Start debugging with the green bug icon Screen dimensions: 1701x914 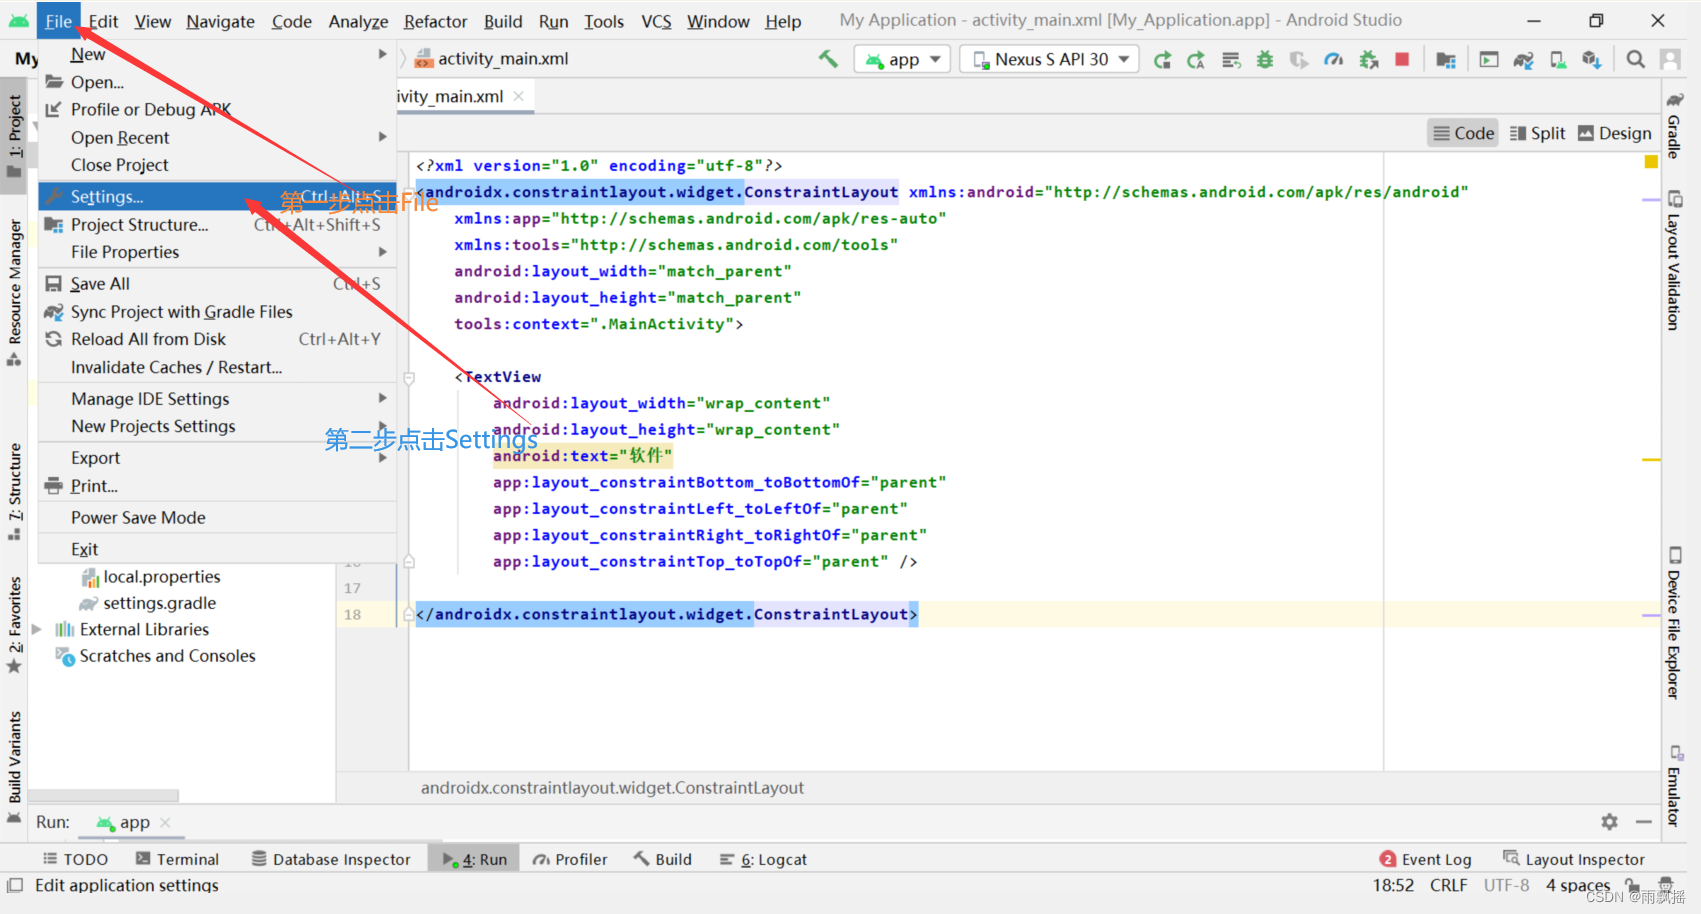pos(1265,60)
